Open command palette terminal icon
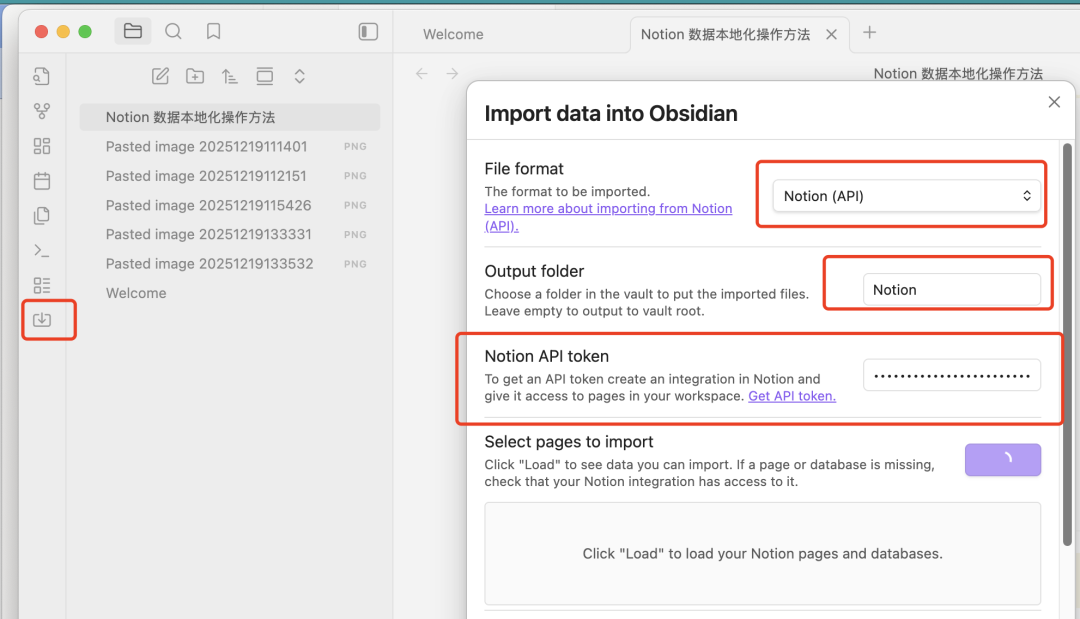 [x=42, y=251]
